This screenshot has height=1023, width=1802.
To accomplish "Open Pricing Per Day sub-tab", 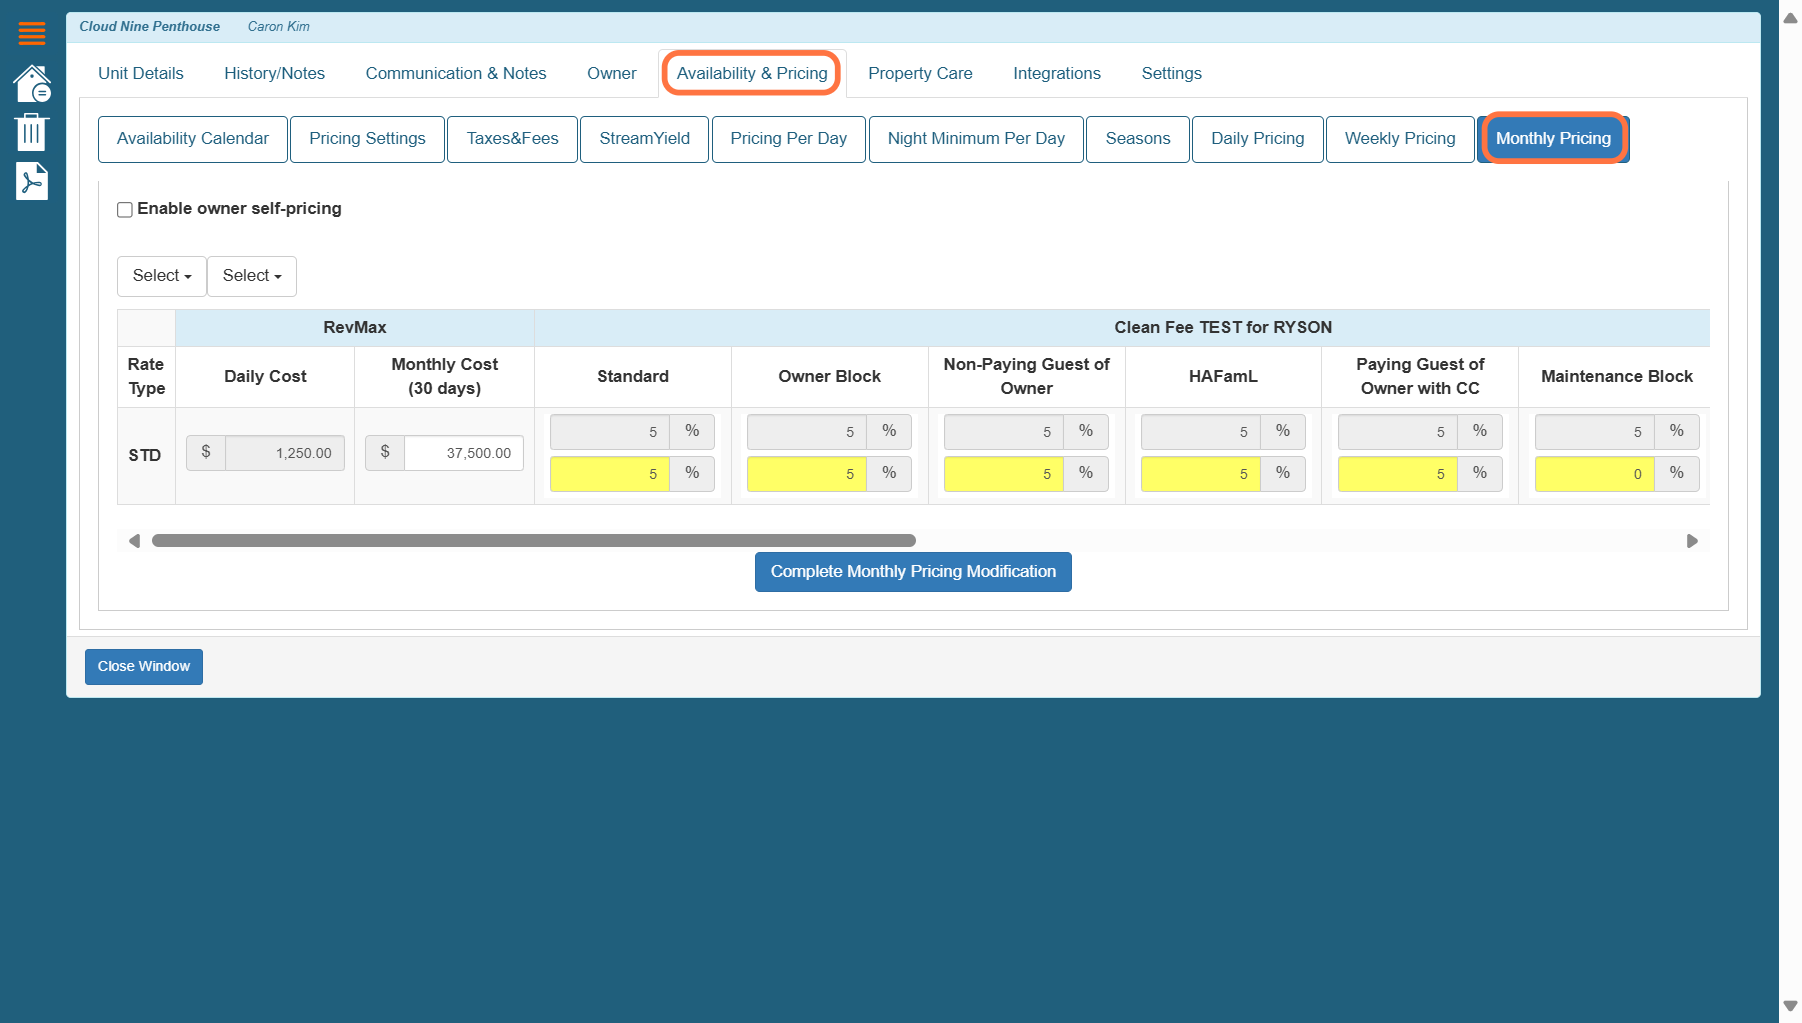I will pyautogui.click(x=789, y=139).
